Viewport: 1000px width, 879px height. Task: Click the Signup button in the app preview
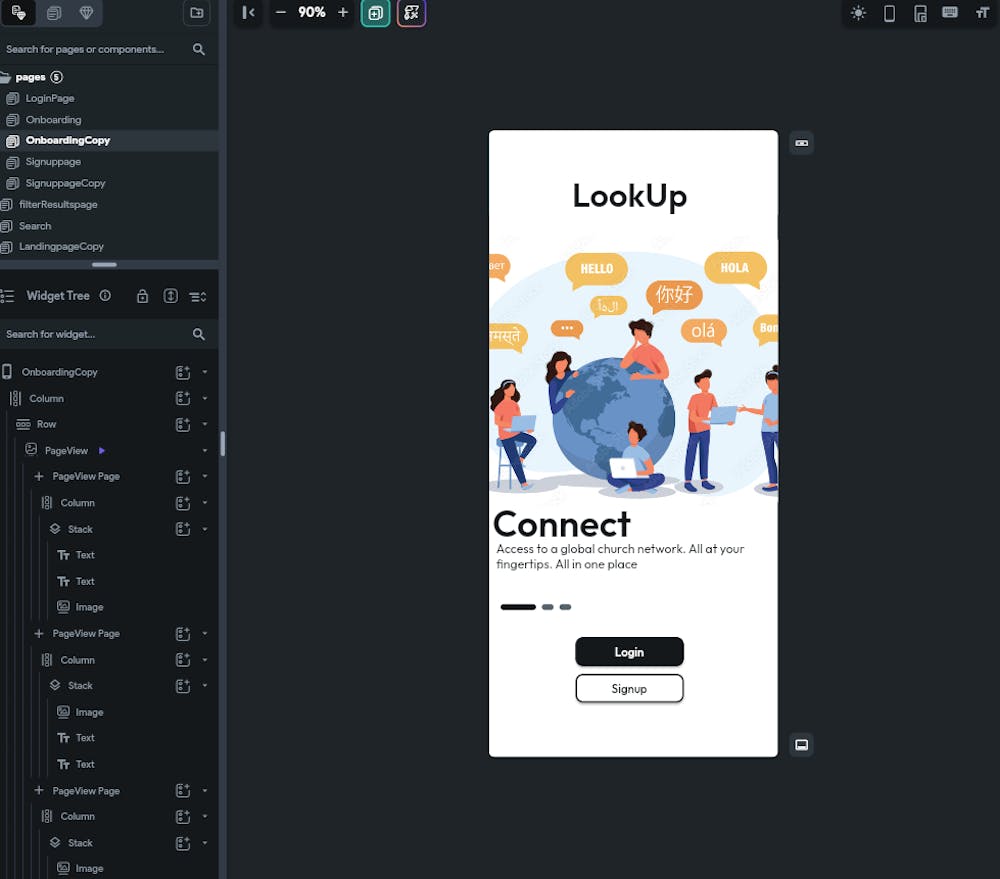coord(629,689)
